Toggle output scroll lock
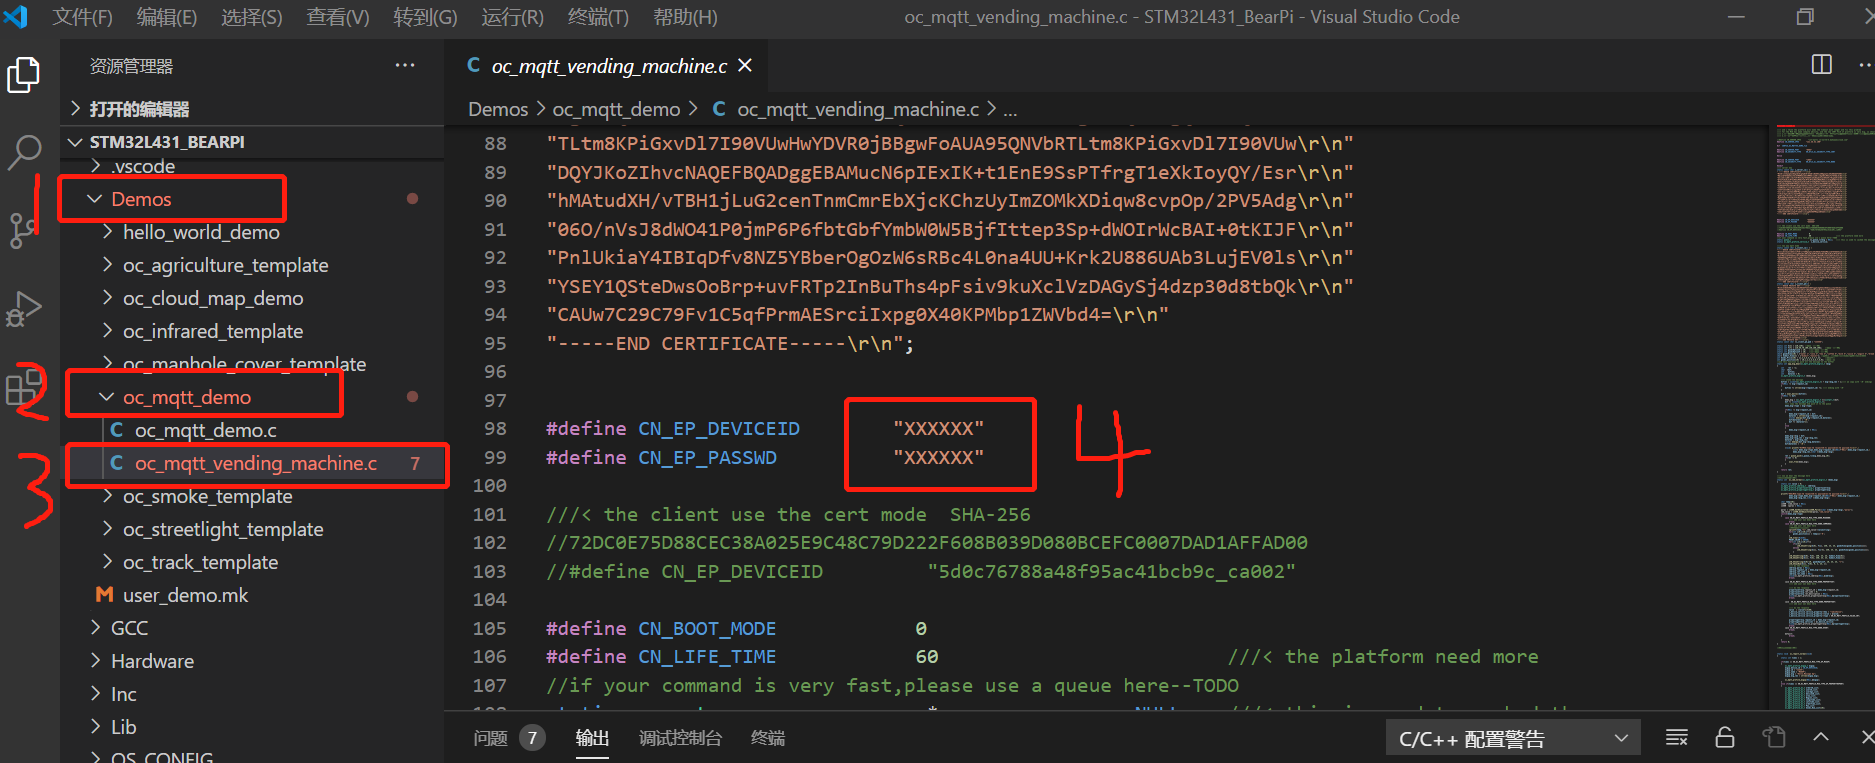1875x763 pixels. 1725,738
